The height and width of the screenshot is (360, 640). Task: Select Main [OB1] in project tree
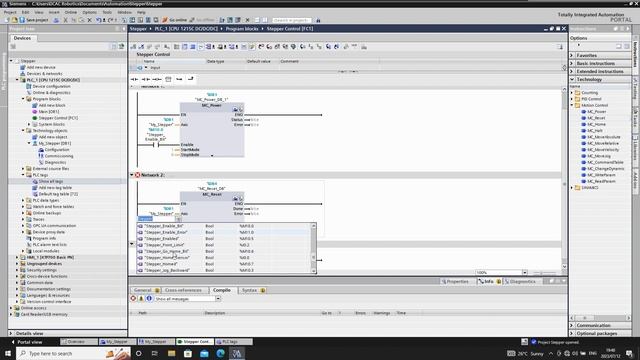click(49, 111)
